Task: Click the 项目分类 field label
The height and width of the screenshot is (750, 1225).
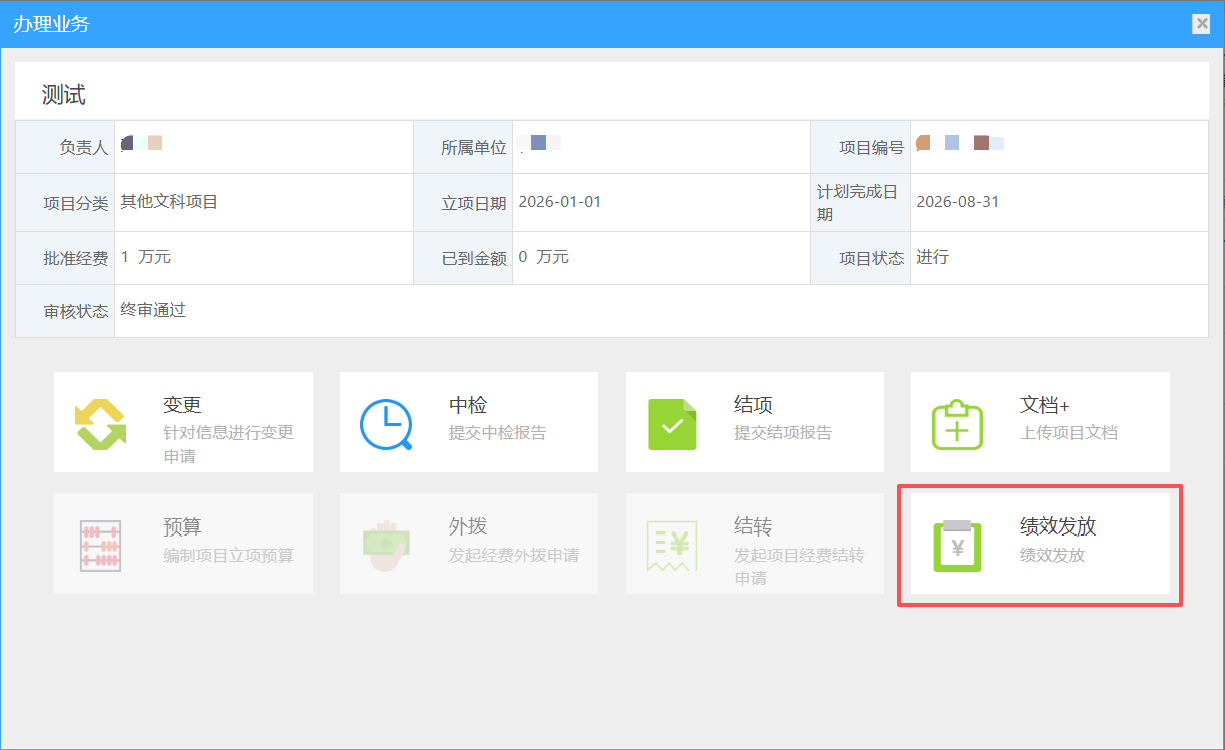Action: point(75,203)
